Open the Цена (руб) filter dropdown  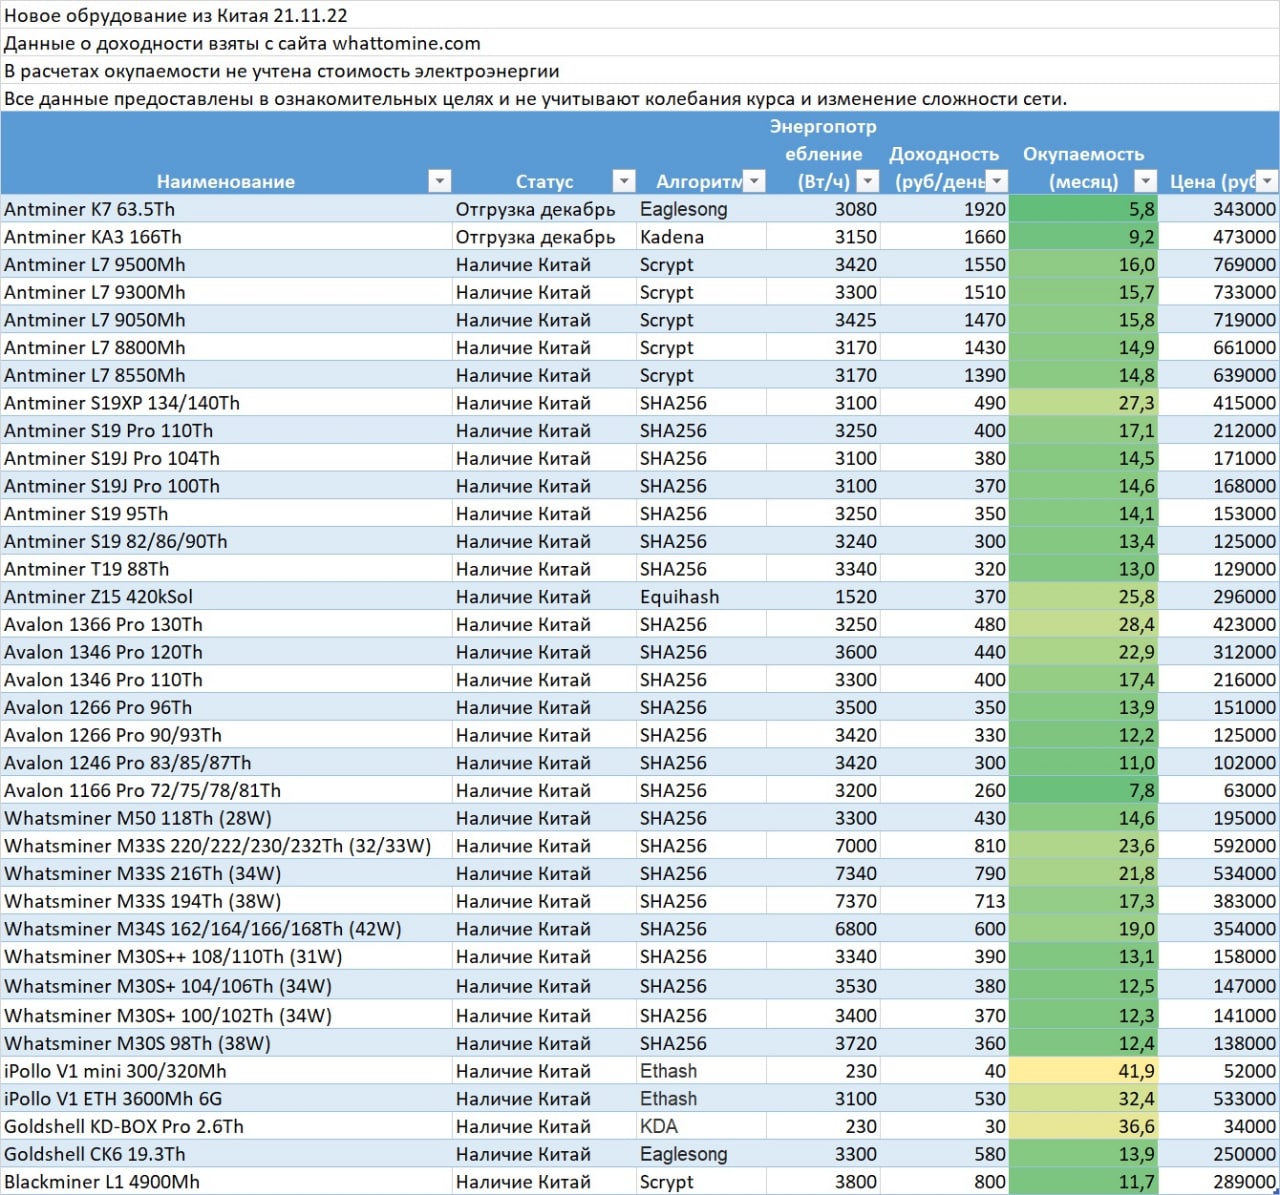(x=1267, y=181)
